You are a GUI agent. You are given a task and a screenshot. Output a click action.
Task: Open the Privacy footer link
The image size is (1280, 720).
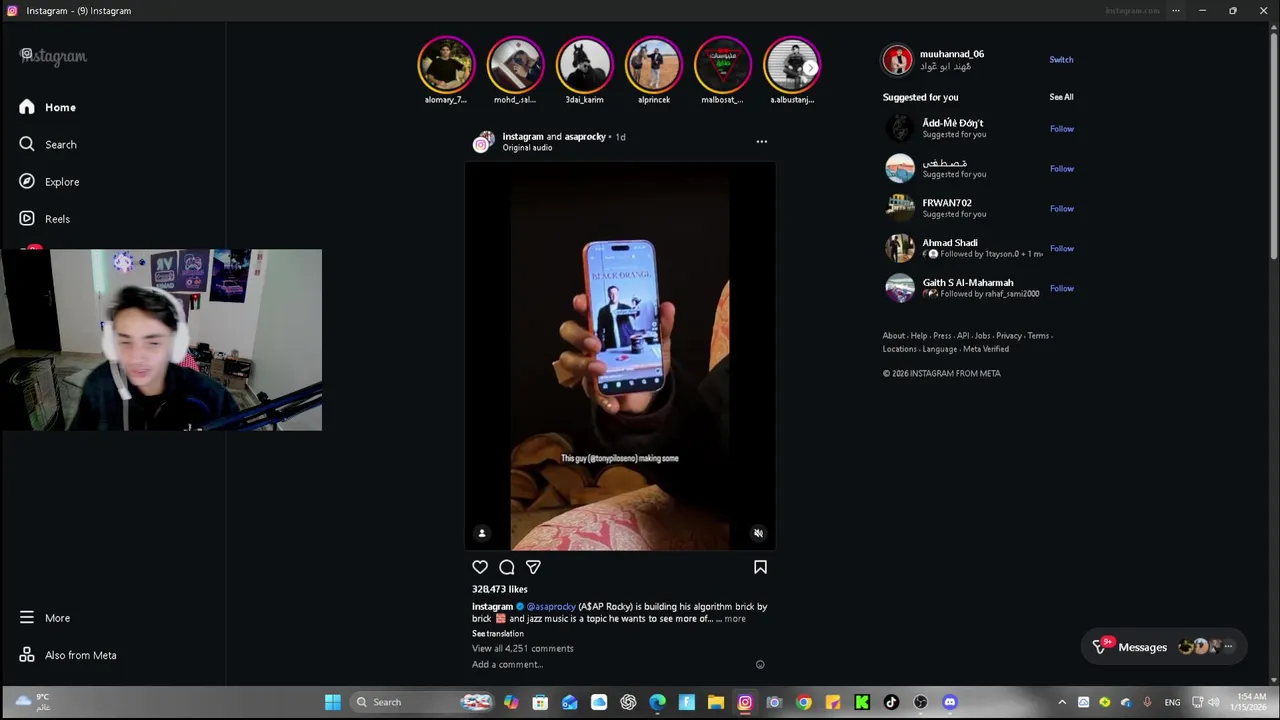point(1009,336)
